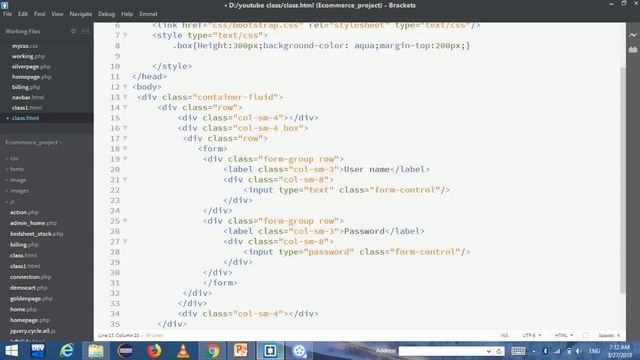The width and height of the screenshot is (640, 360).
Task: Open Eclipse icon in taskbar
Action: tap(125, 351)
